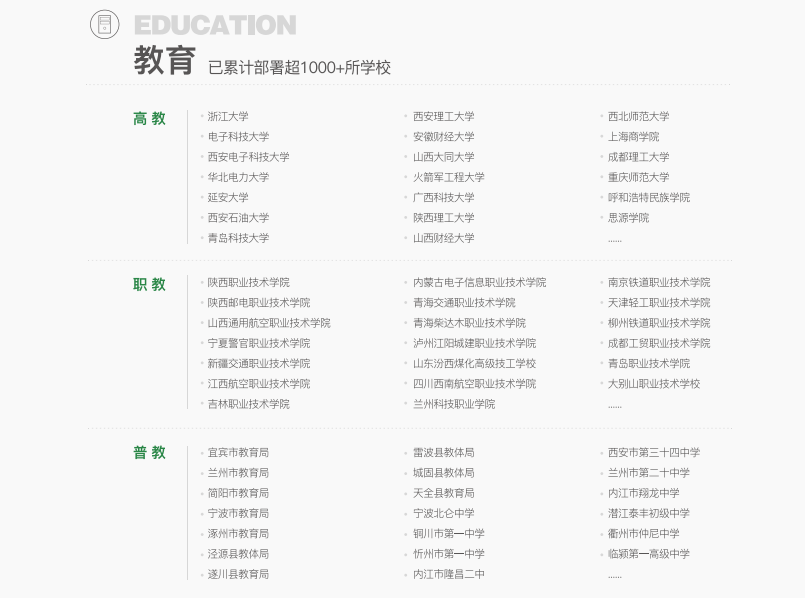Select the 普教 section label
The image size is (805, 598).
tap(149, 452)
